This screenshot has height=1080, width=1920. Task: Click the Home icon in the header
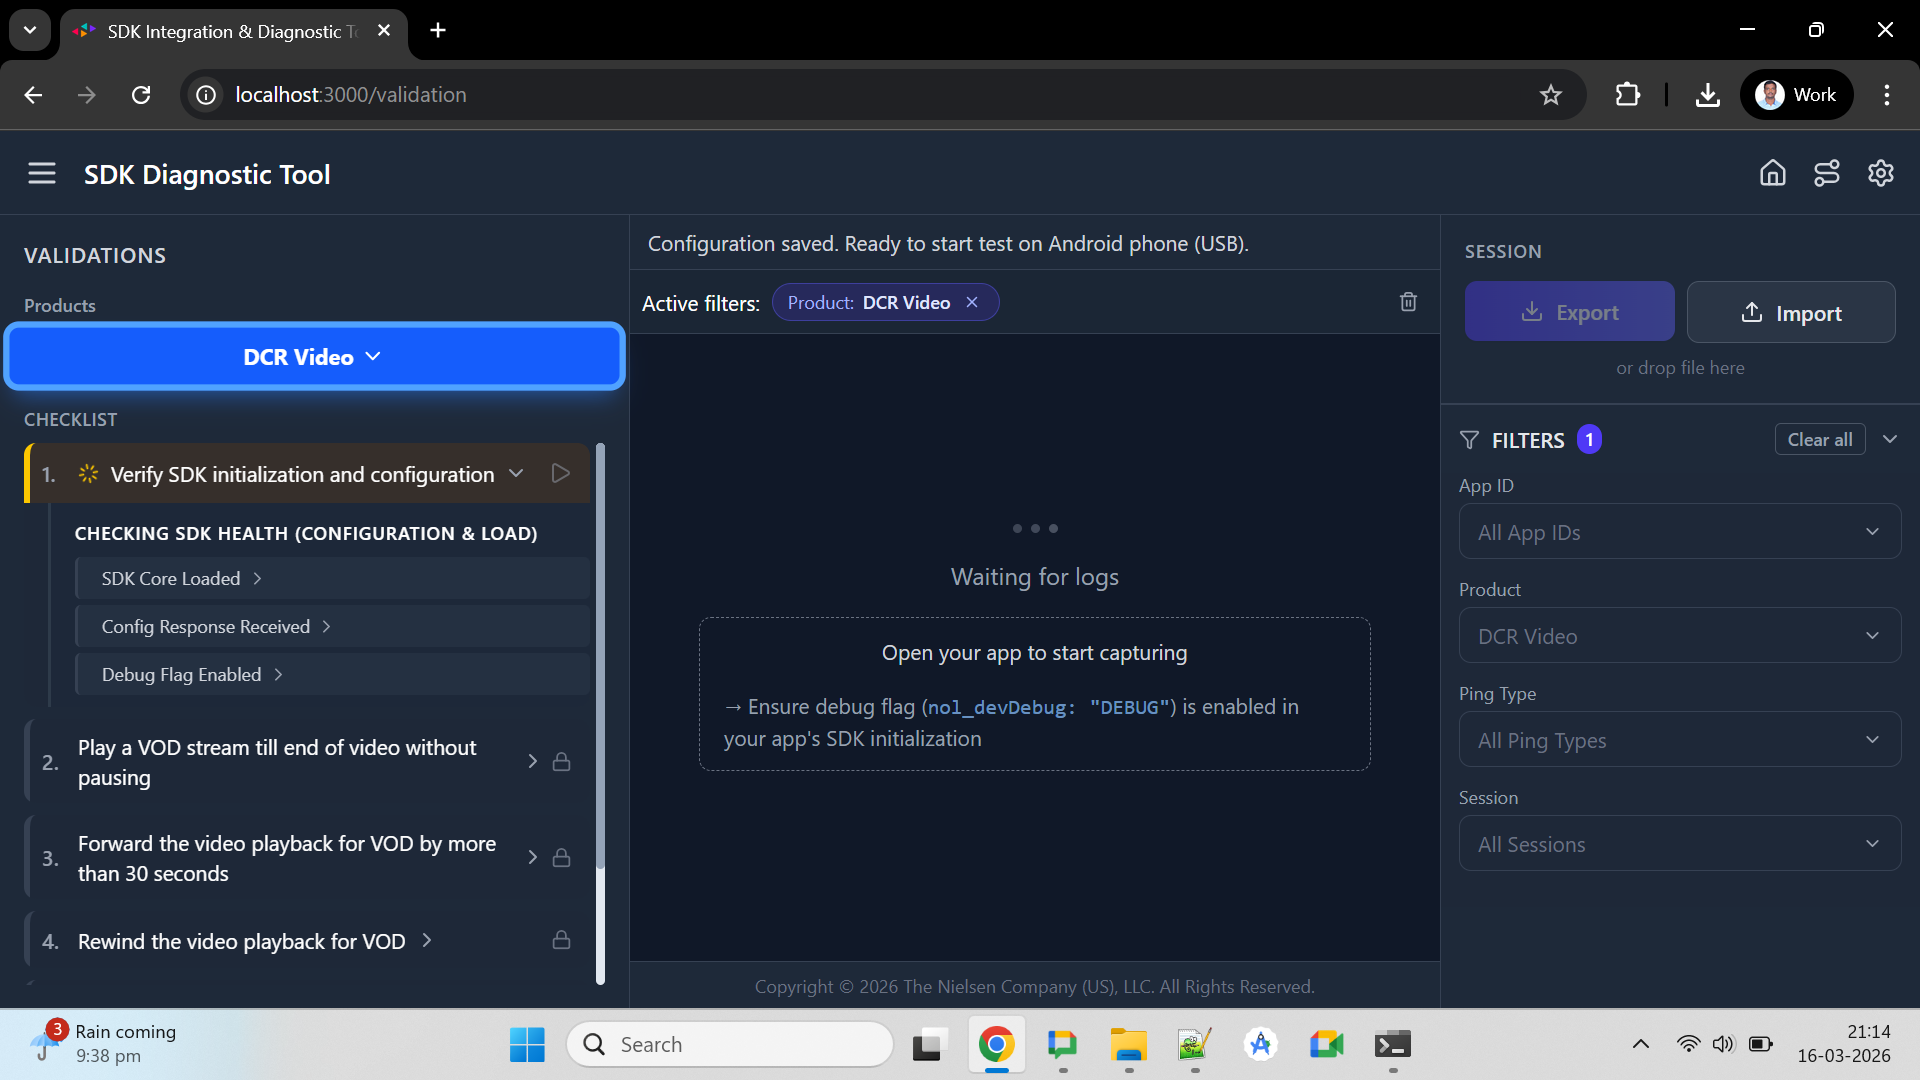tap(1772, 172)
